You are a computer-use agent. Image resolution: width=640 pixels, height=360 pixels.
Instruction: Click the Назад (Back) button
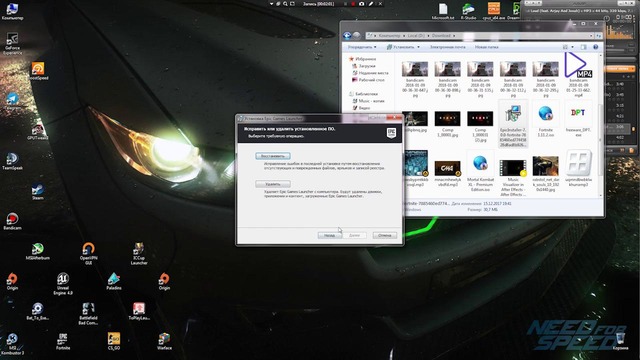click(x=329, y=236)
